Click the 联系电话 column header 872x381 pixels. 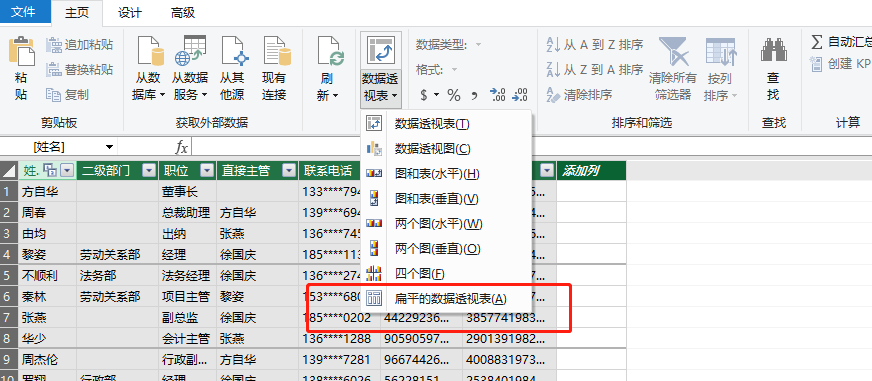pyautogui.click(x=330, y=171)
